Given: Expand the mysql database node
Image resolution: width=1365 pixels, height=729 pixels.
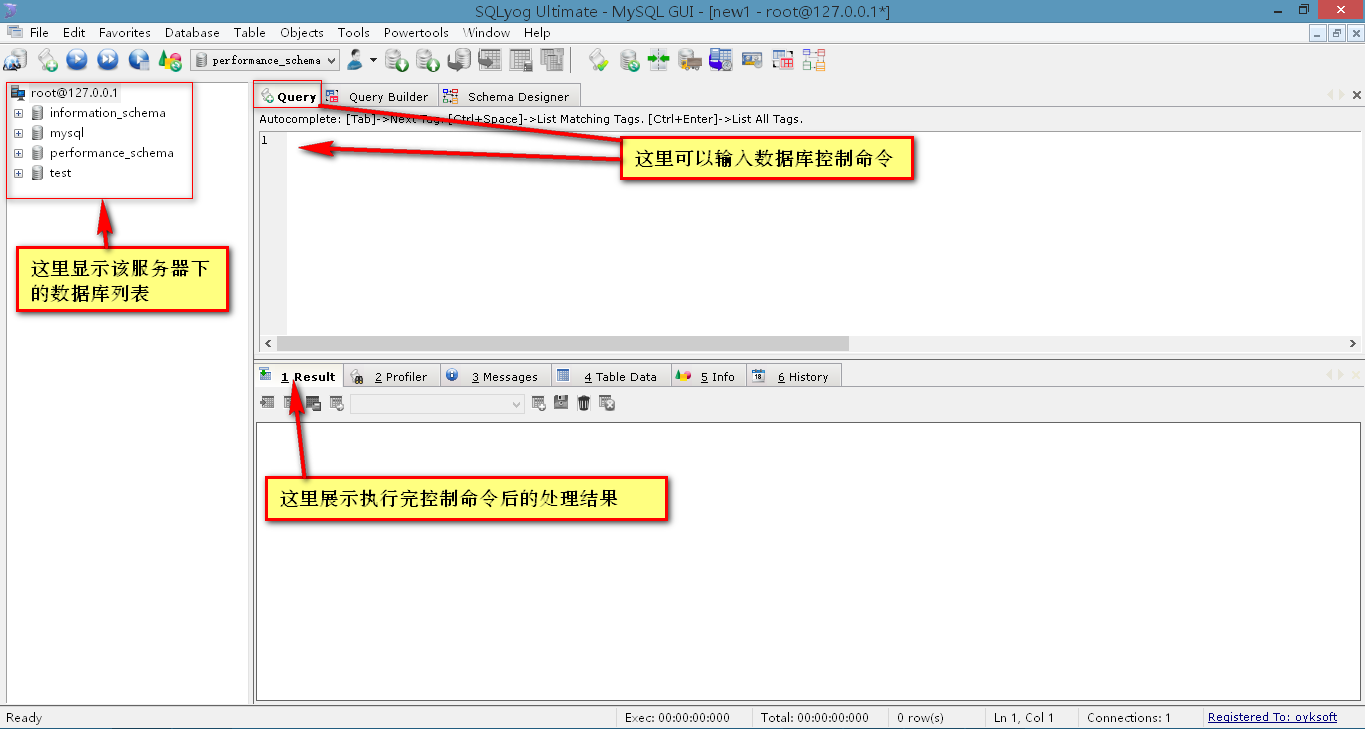Looking at the screenshot, I should tap(18, 133).
